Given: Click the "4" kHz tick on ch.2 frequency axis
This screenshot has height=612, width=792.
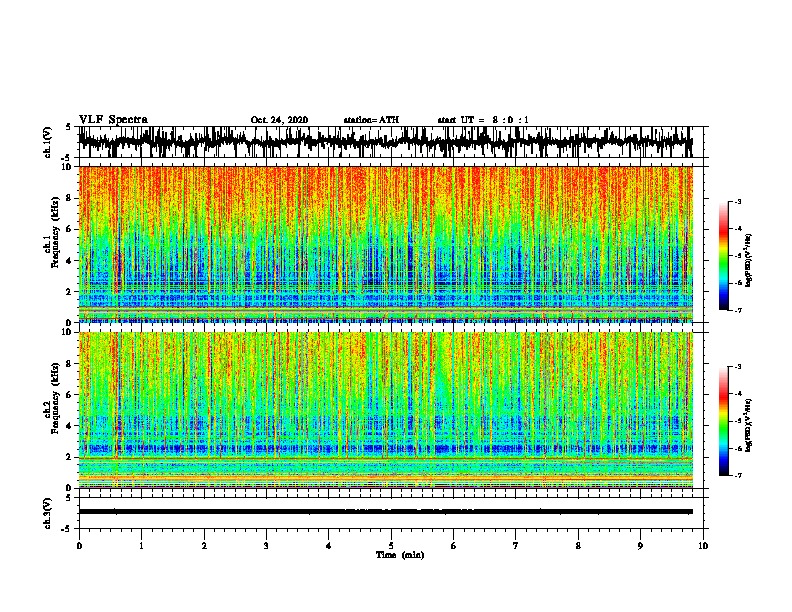Looking at the screenshot, I should [69, 426].
